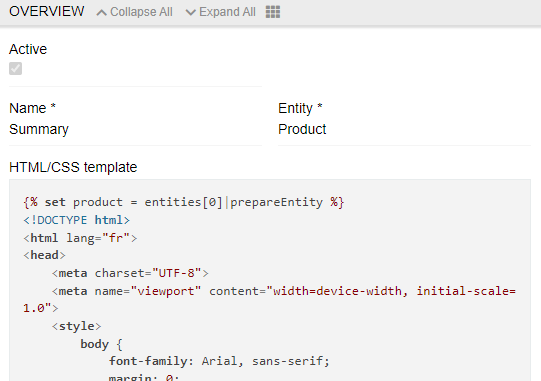Click the Name field label
This screenshot has width=541, height=381.
pyautogui.click(x=32, y=108)
